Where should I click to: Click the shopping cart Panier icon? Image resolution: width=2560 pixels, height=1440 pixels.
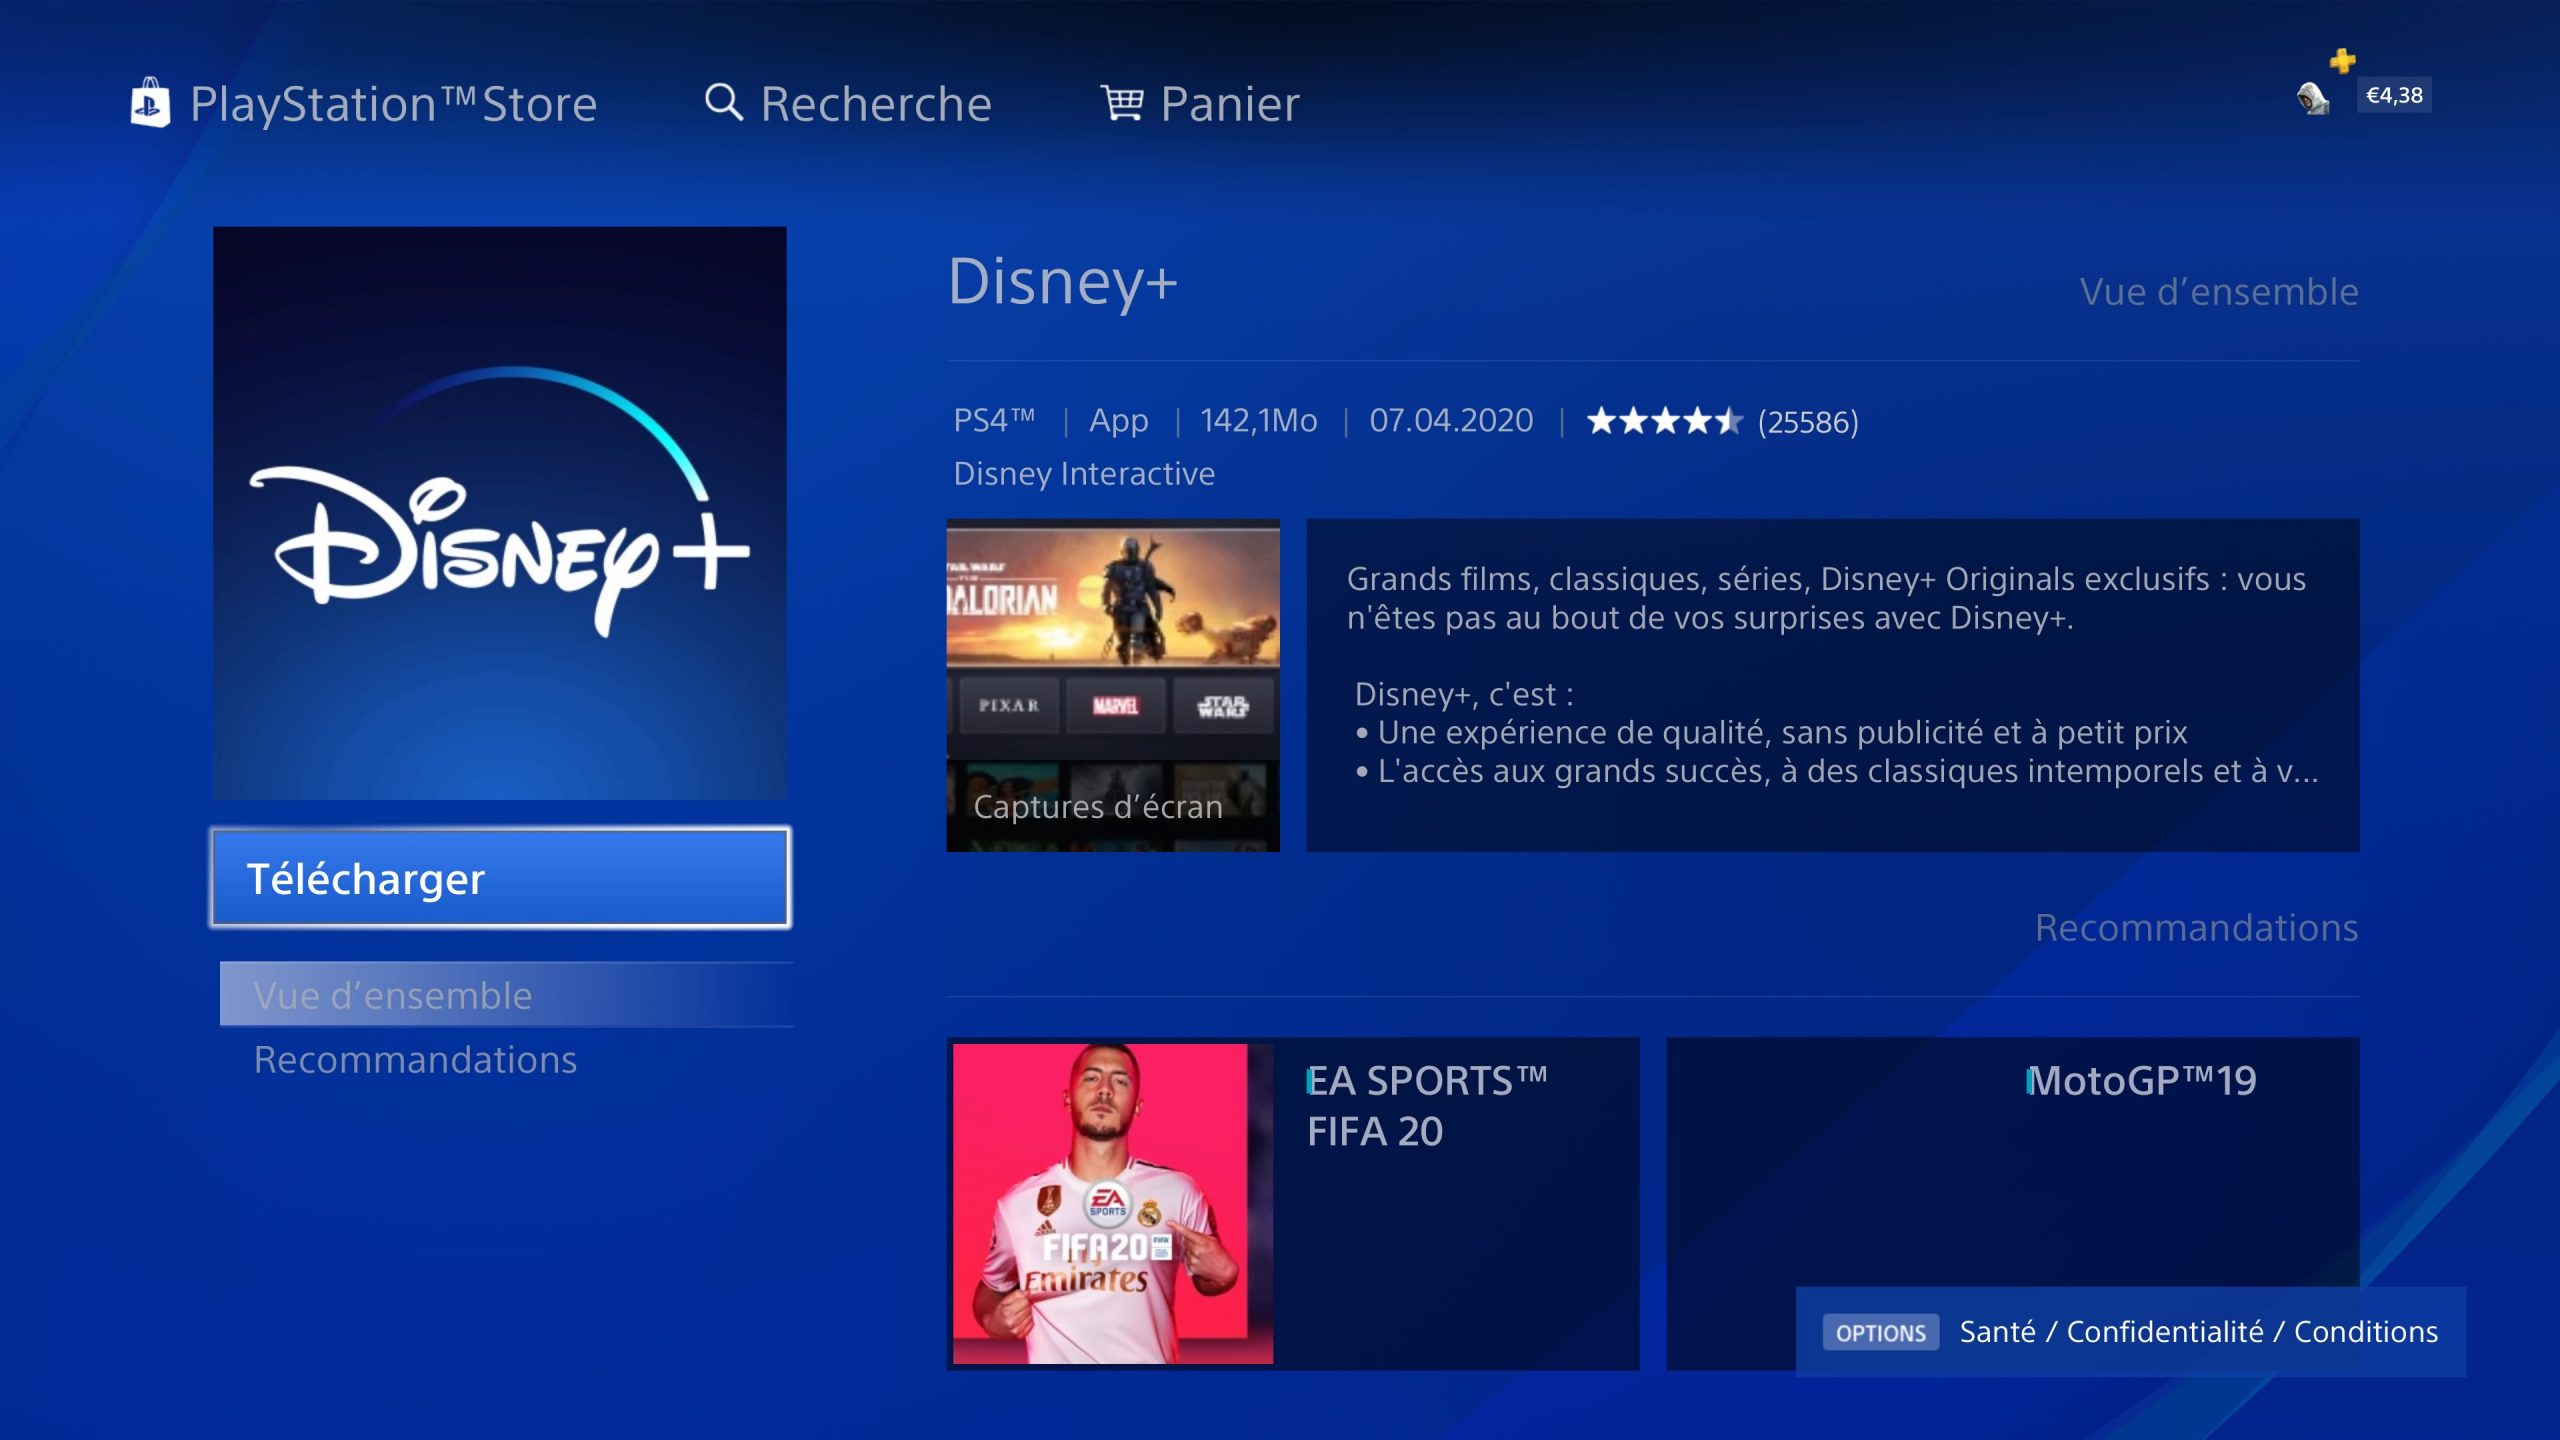pos(1122,102)
